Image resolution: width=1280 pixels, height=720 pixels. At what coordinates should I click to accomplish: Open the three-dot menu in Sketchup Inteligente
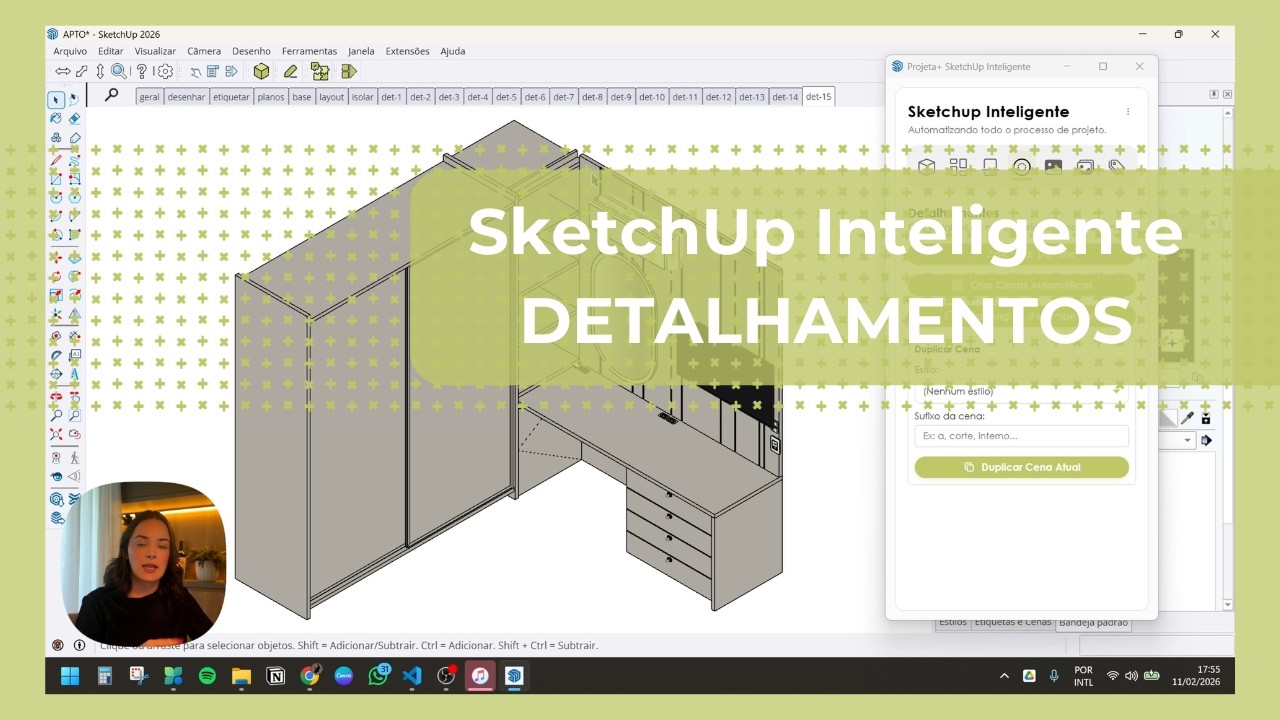click(x=1128, y=112)
